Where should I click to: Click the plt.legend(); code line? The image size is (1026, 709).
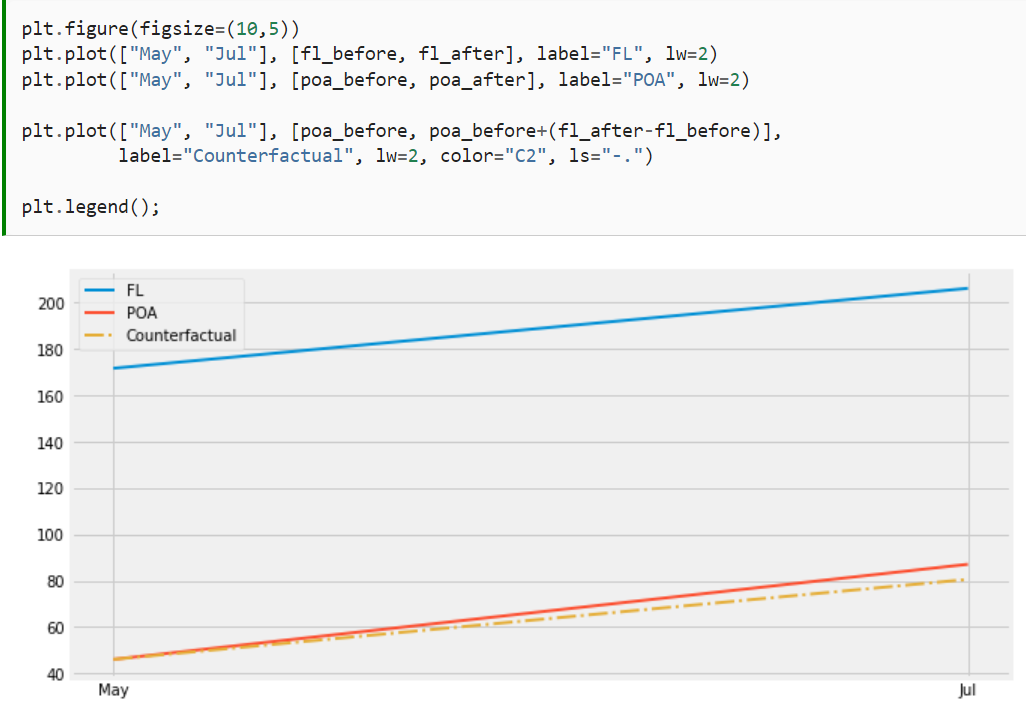pyautogui.click(x=90, y=207)
